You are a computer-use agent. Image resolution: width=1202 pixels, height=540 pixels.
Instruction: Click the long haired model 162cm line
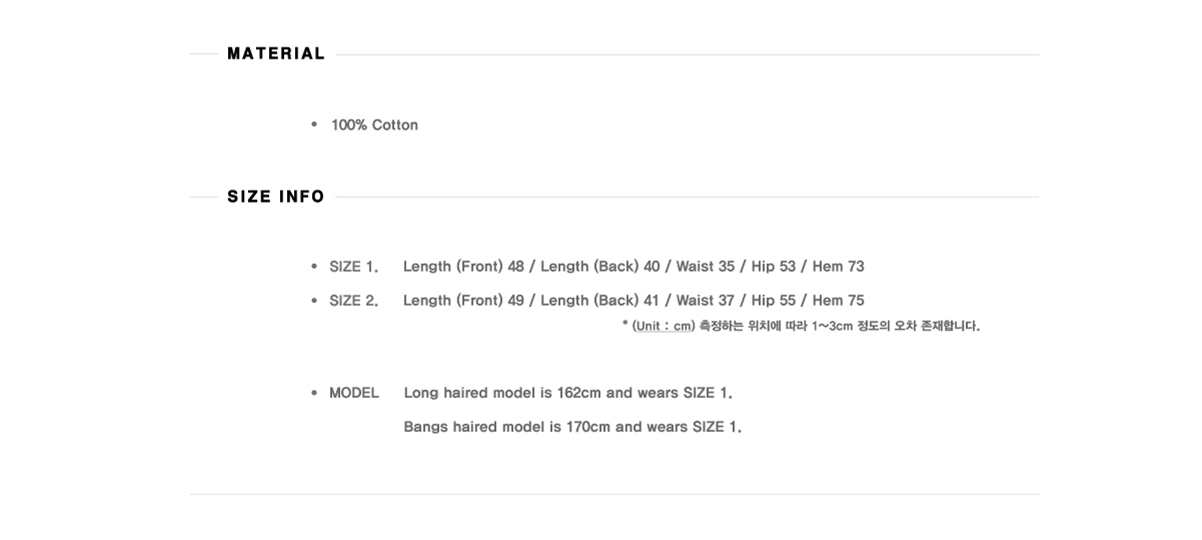tap(575, 393)
